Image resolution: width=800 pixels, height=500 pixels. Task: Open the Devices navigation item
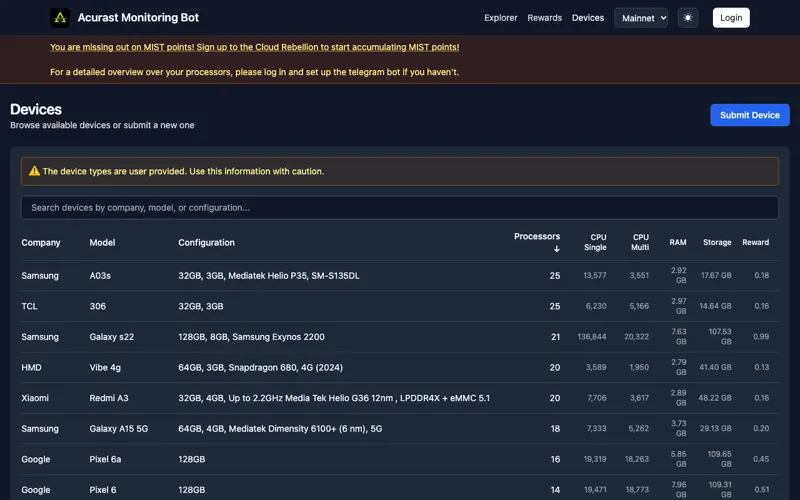tap(588, 18)
